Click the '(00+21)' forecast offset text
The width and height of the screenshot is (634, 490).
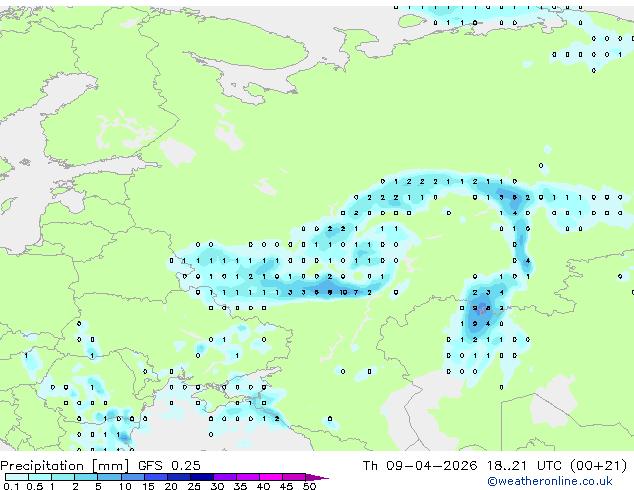(598, 466)
